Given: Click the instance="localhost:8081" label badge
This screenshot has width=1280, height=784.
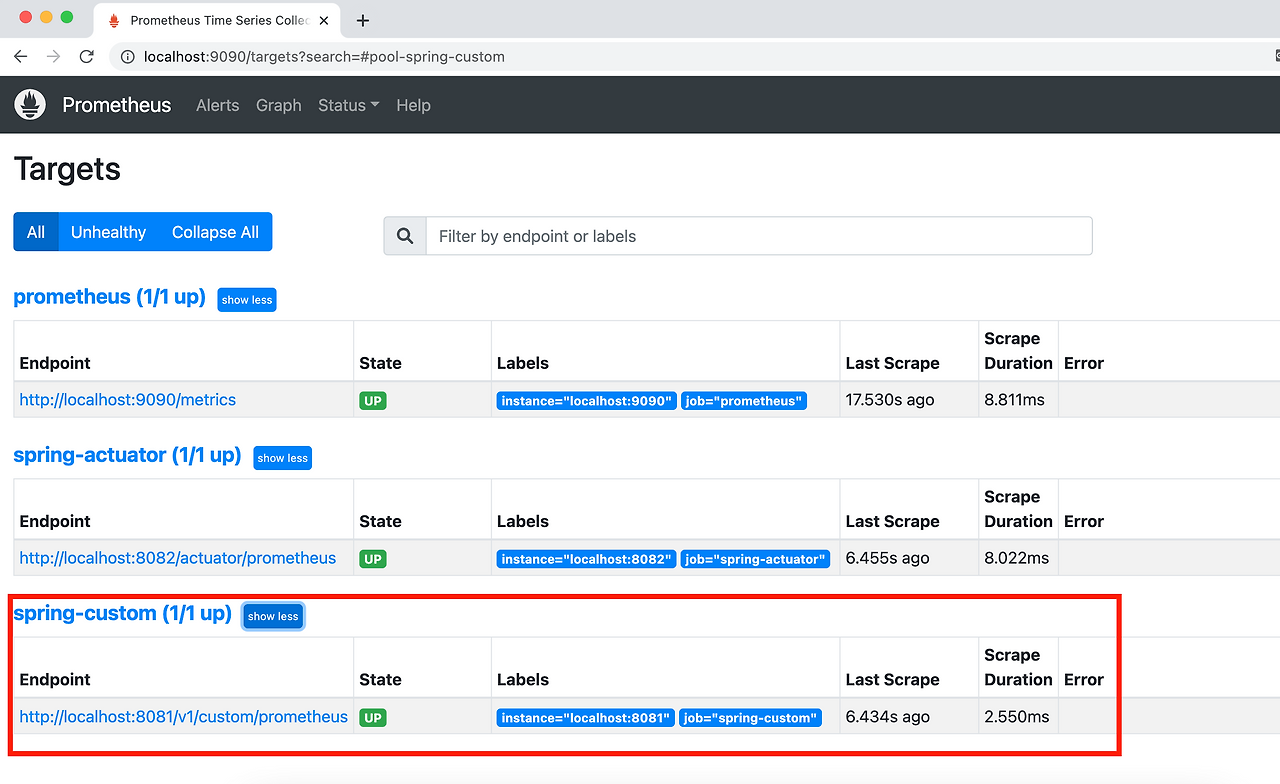Looking at the screenshot, I should [x=585, y=718].
